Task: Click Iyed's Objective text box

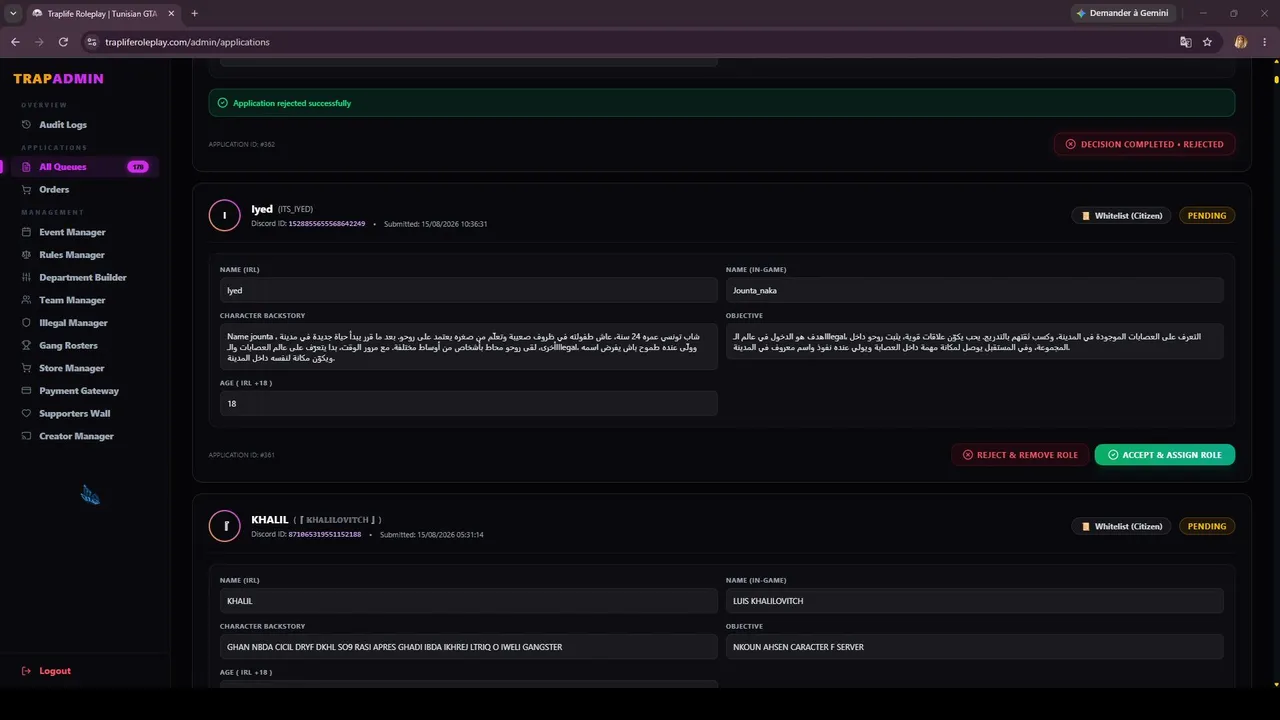Action: (974, 342)
